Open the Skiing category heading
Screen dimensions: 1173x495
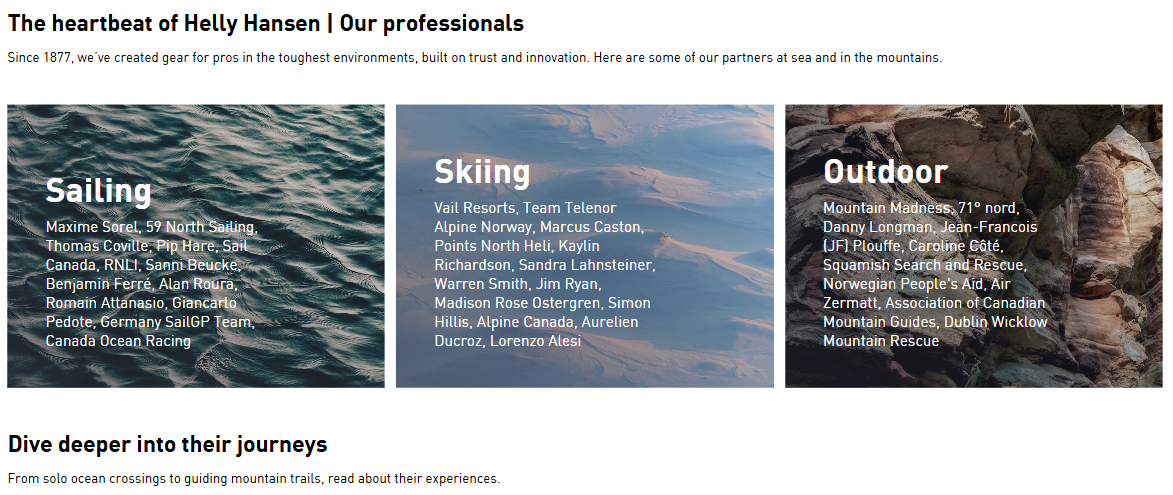[482, 172]
